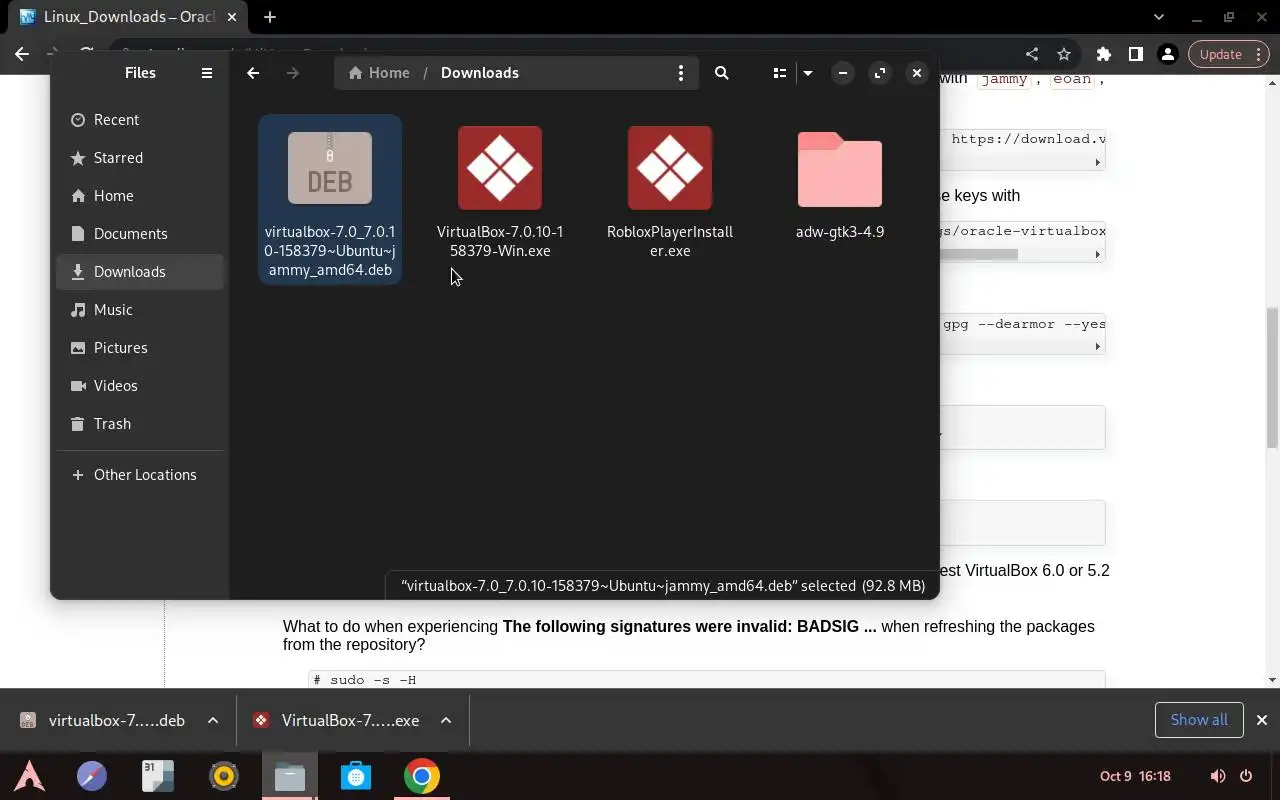Click the page vertical scrollbar thumb

[x=1272, y=378]
